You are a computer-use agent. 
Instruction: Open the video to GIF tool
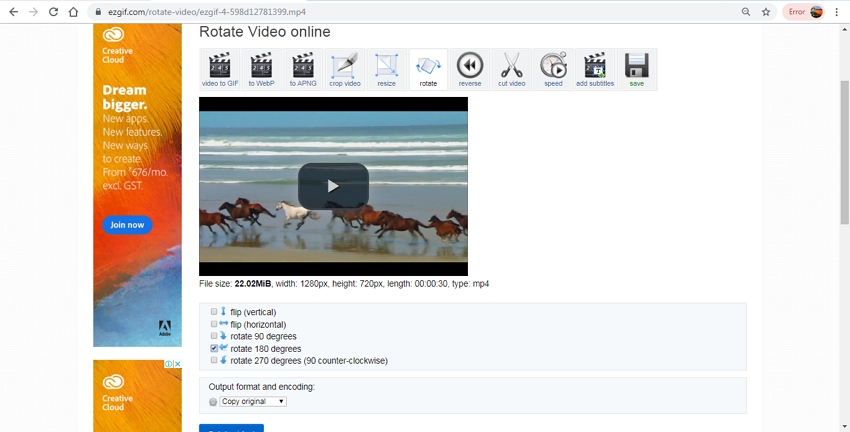coord(219,69)
